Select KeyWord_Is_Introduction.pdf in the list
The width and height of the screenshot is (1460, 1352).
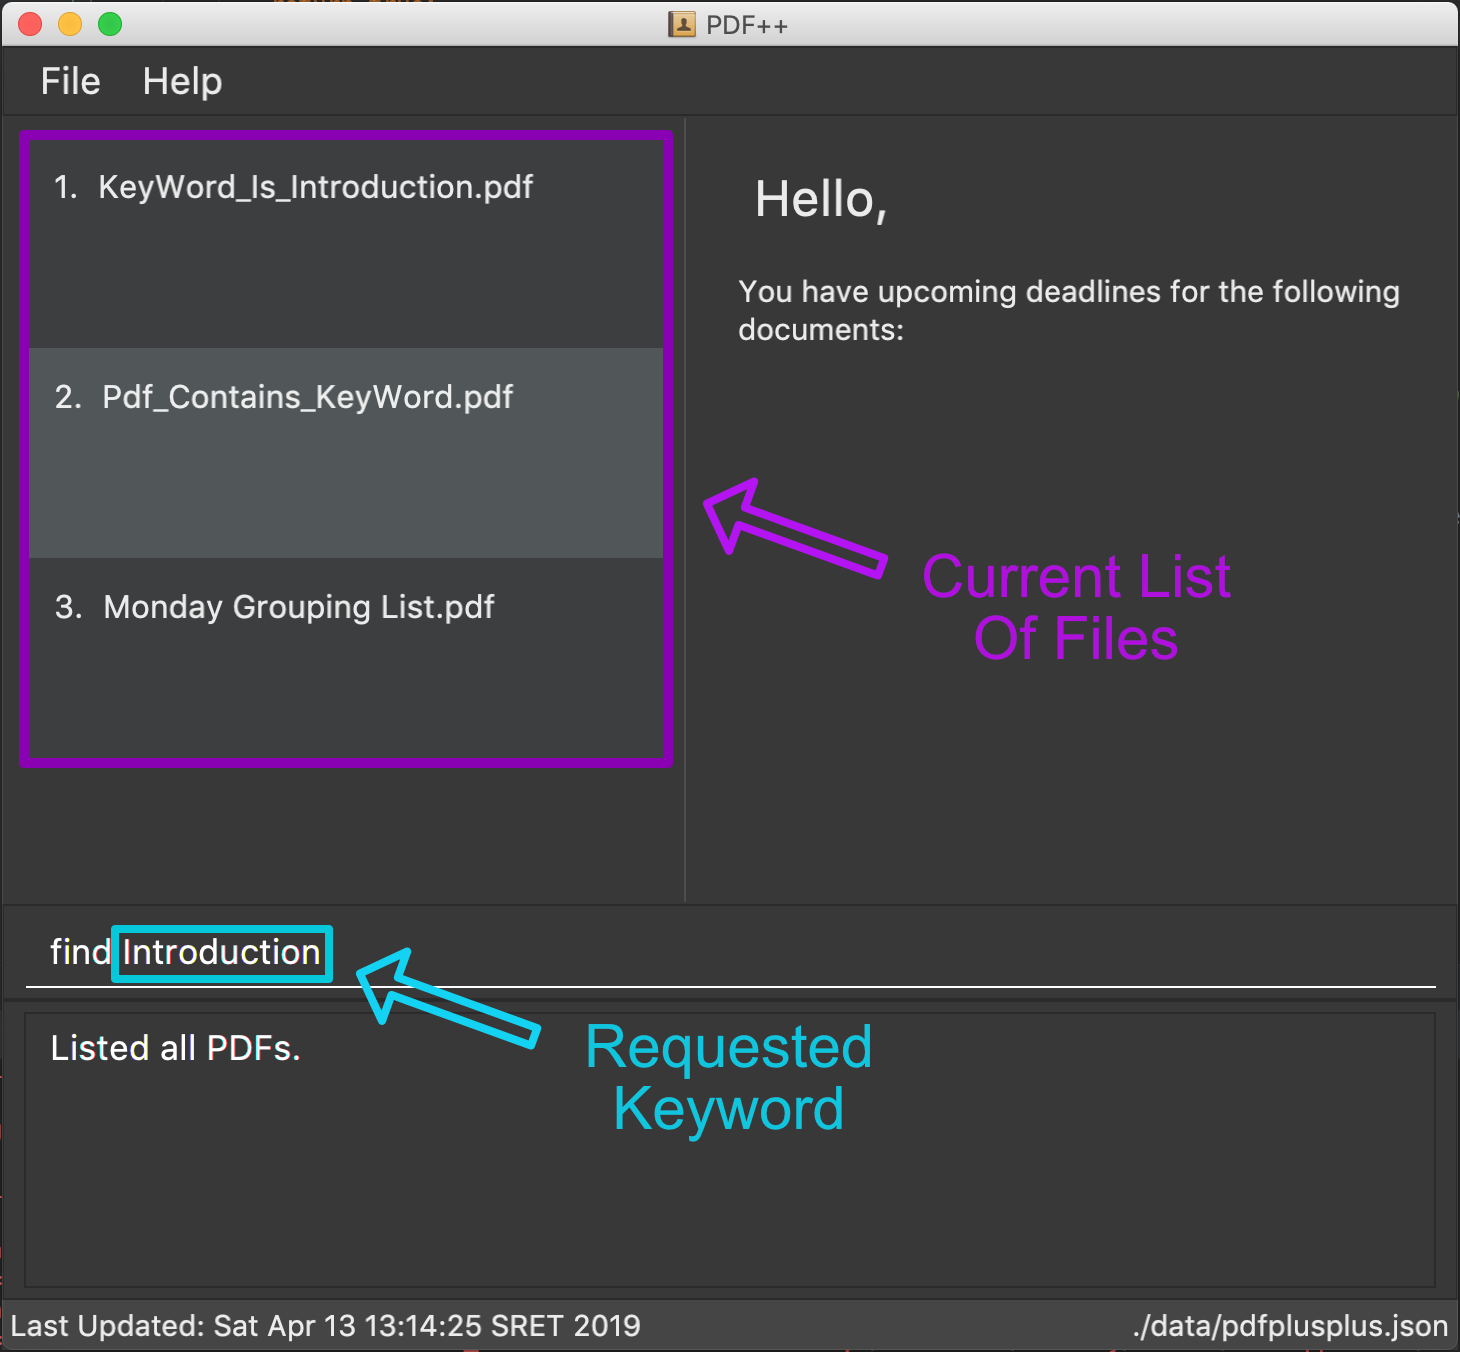point(346,243)
